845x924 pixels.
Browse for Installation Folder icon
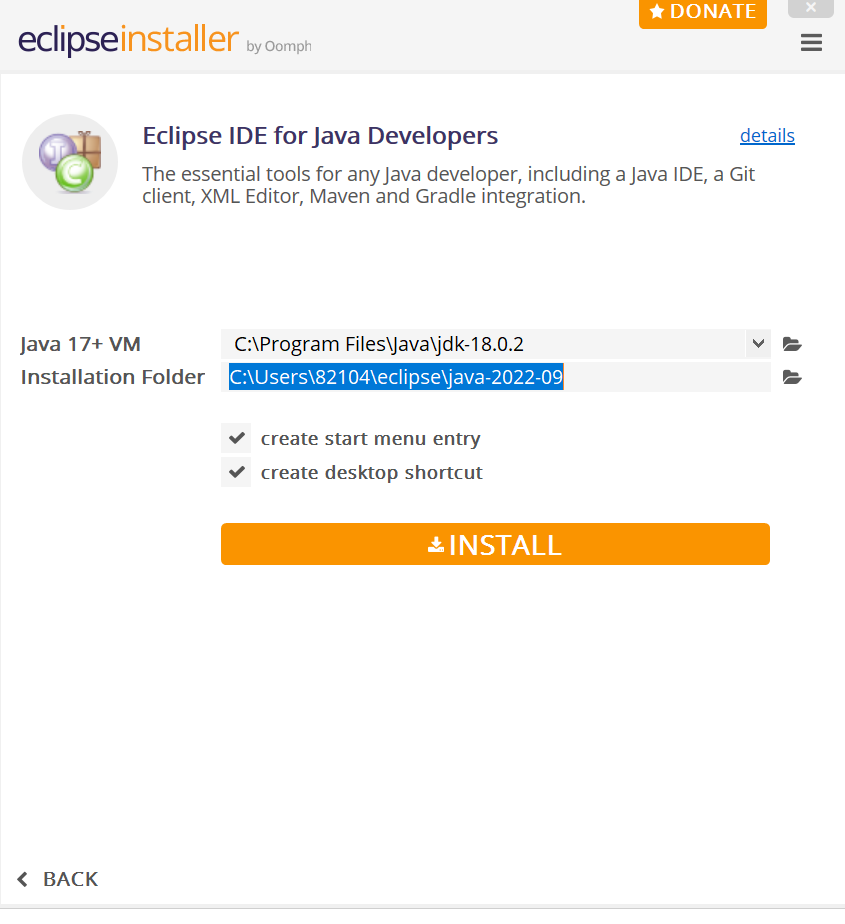[792, 377]
